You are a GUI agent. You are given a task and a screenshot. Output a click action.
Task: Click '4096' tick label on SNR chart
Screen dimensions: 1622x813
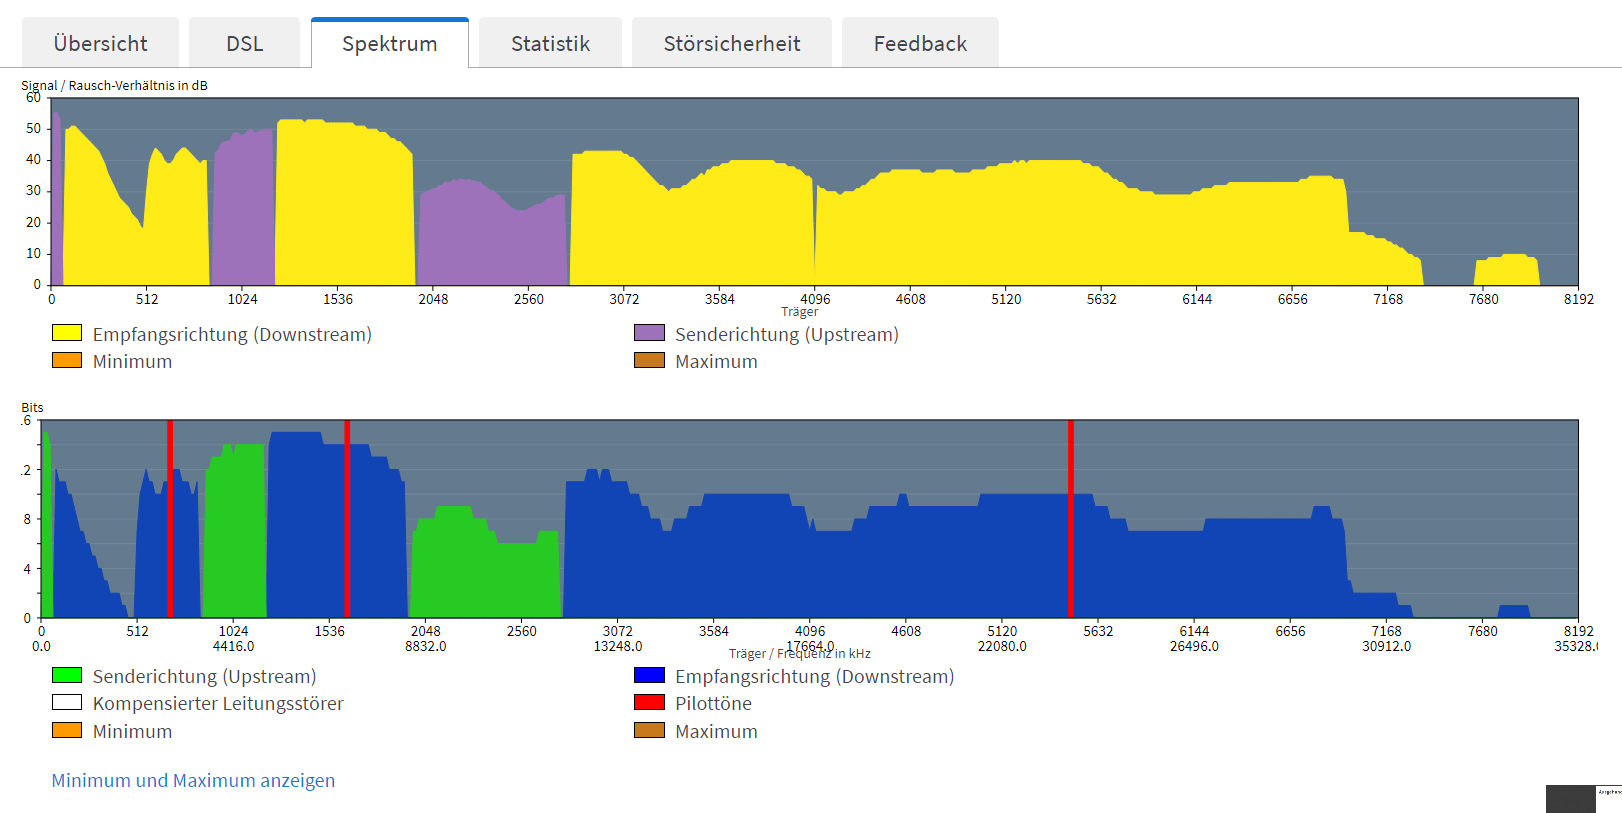[x=815, y=299]
